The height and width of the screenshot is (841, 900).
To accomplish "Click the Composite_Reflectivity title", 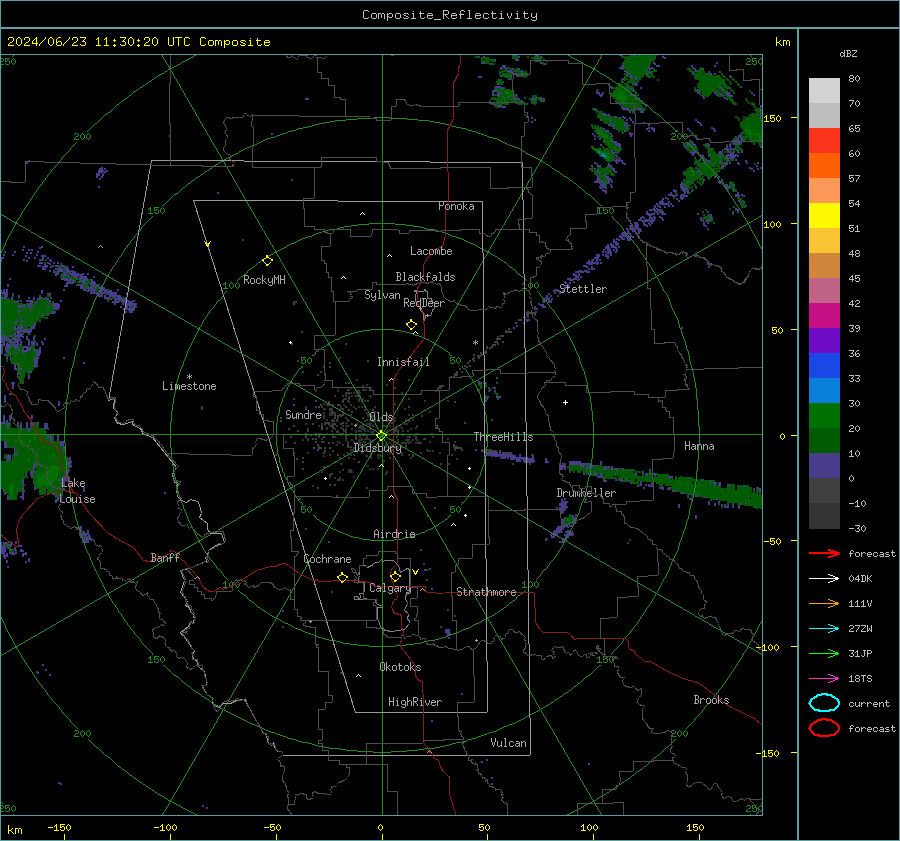I will click(449, 15).
